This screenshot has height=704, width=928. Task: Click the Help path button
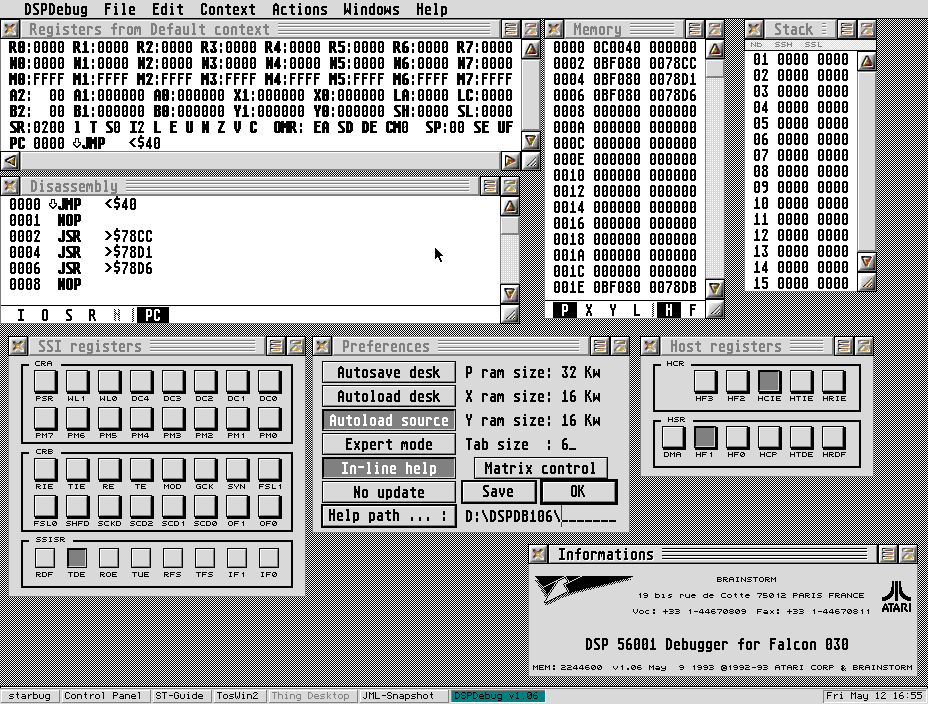pos(389,516)
